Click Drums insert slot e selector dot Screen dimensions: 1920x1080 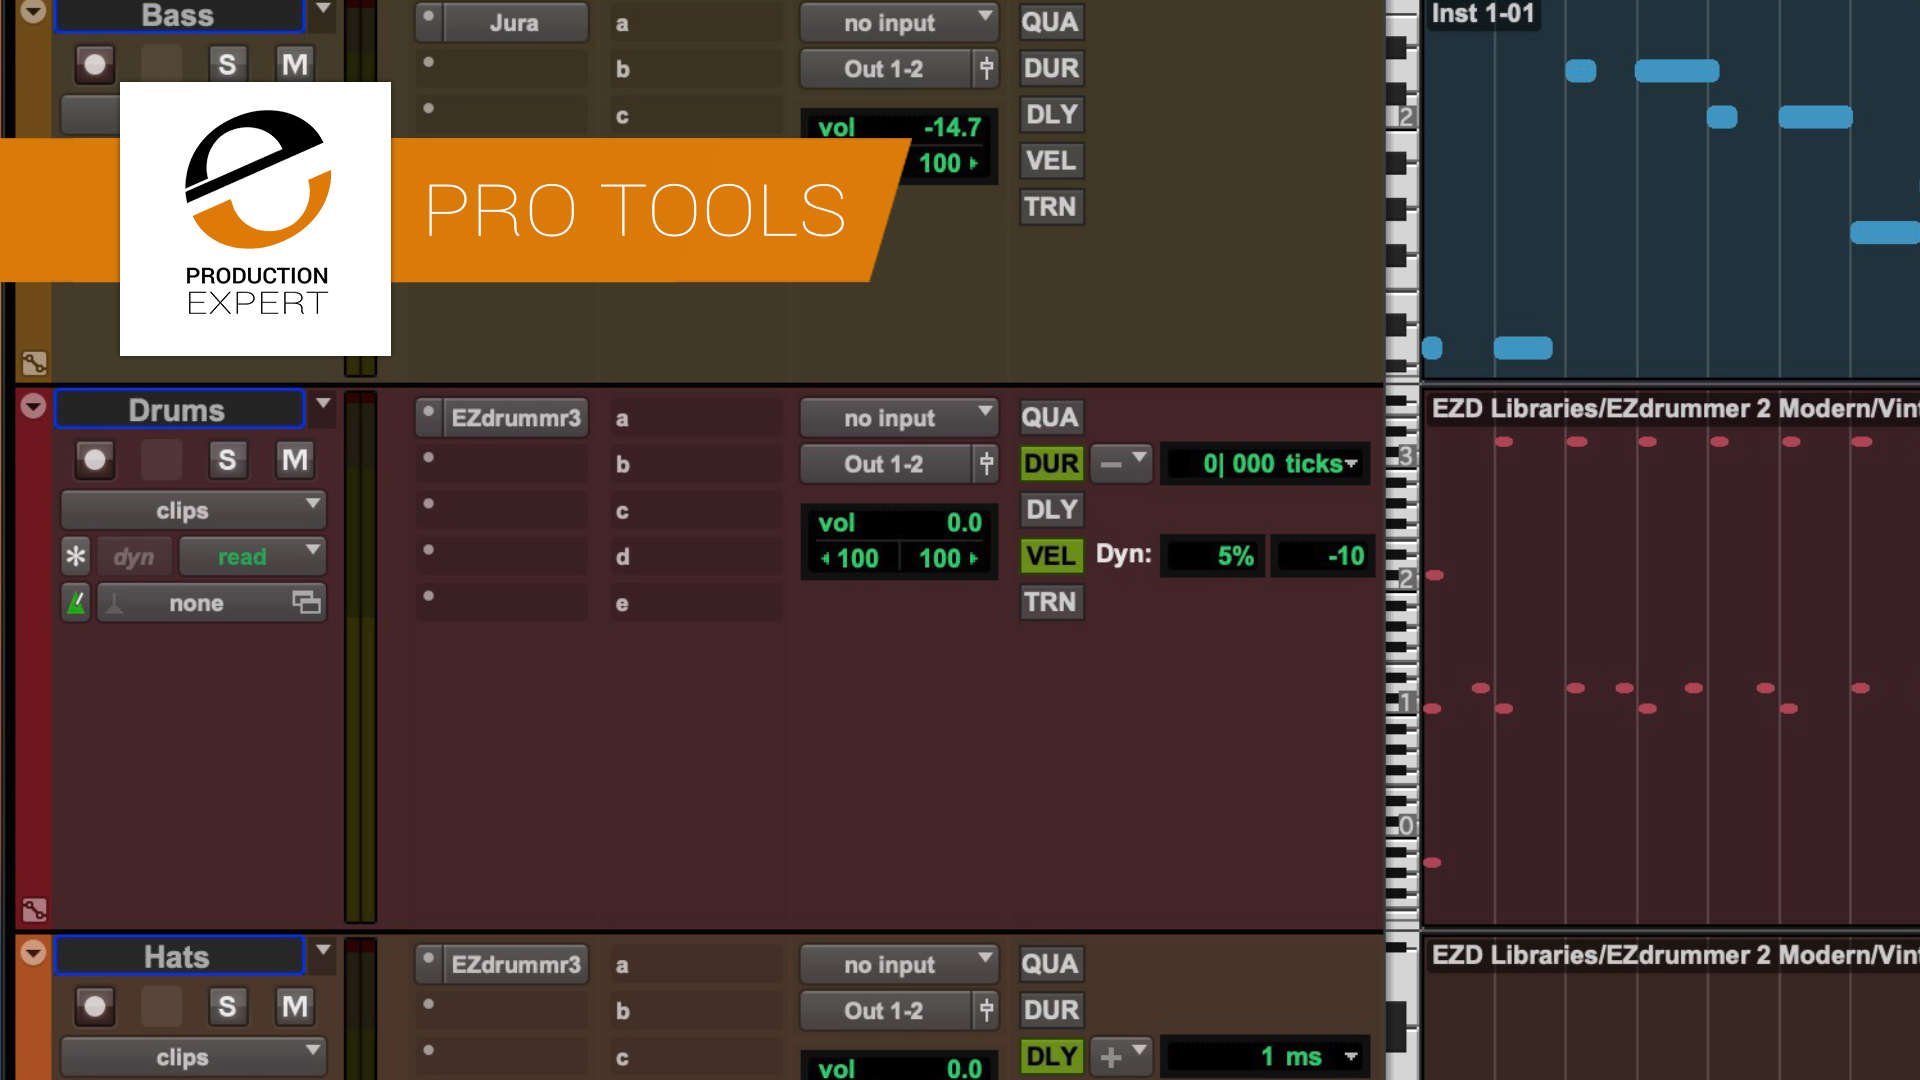pos(428,596)
